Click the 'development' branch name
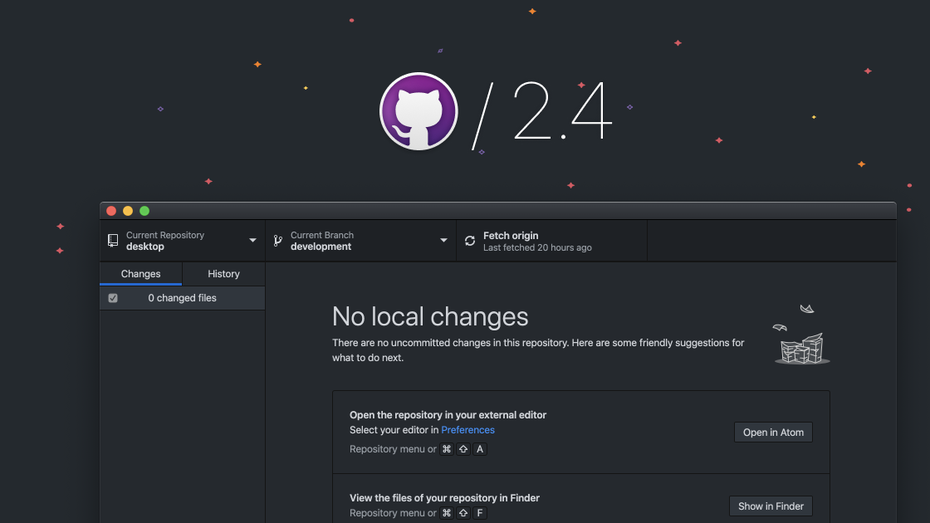The image size is (930, 523). click(x=321, y=247)
